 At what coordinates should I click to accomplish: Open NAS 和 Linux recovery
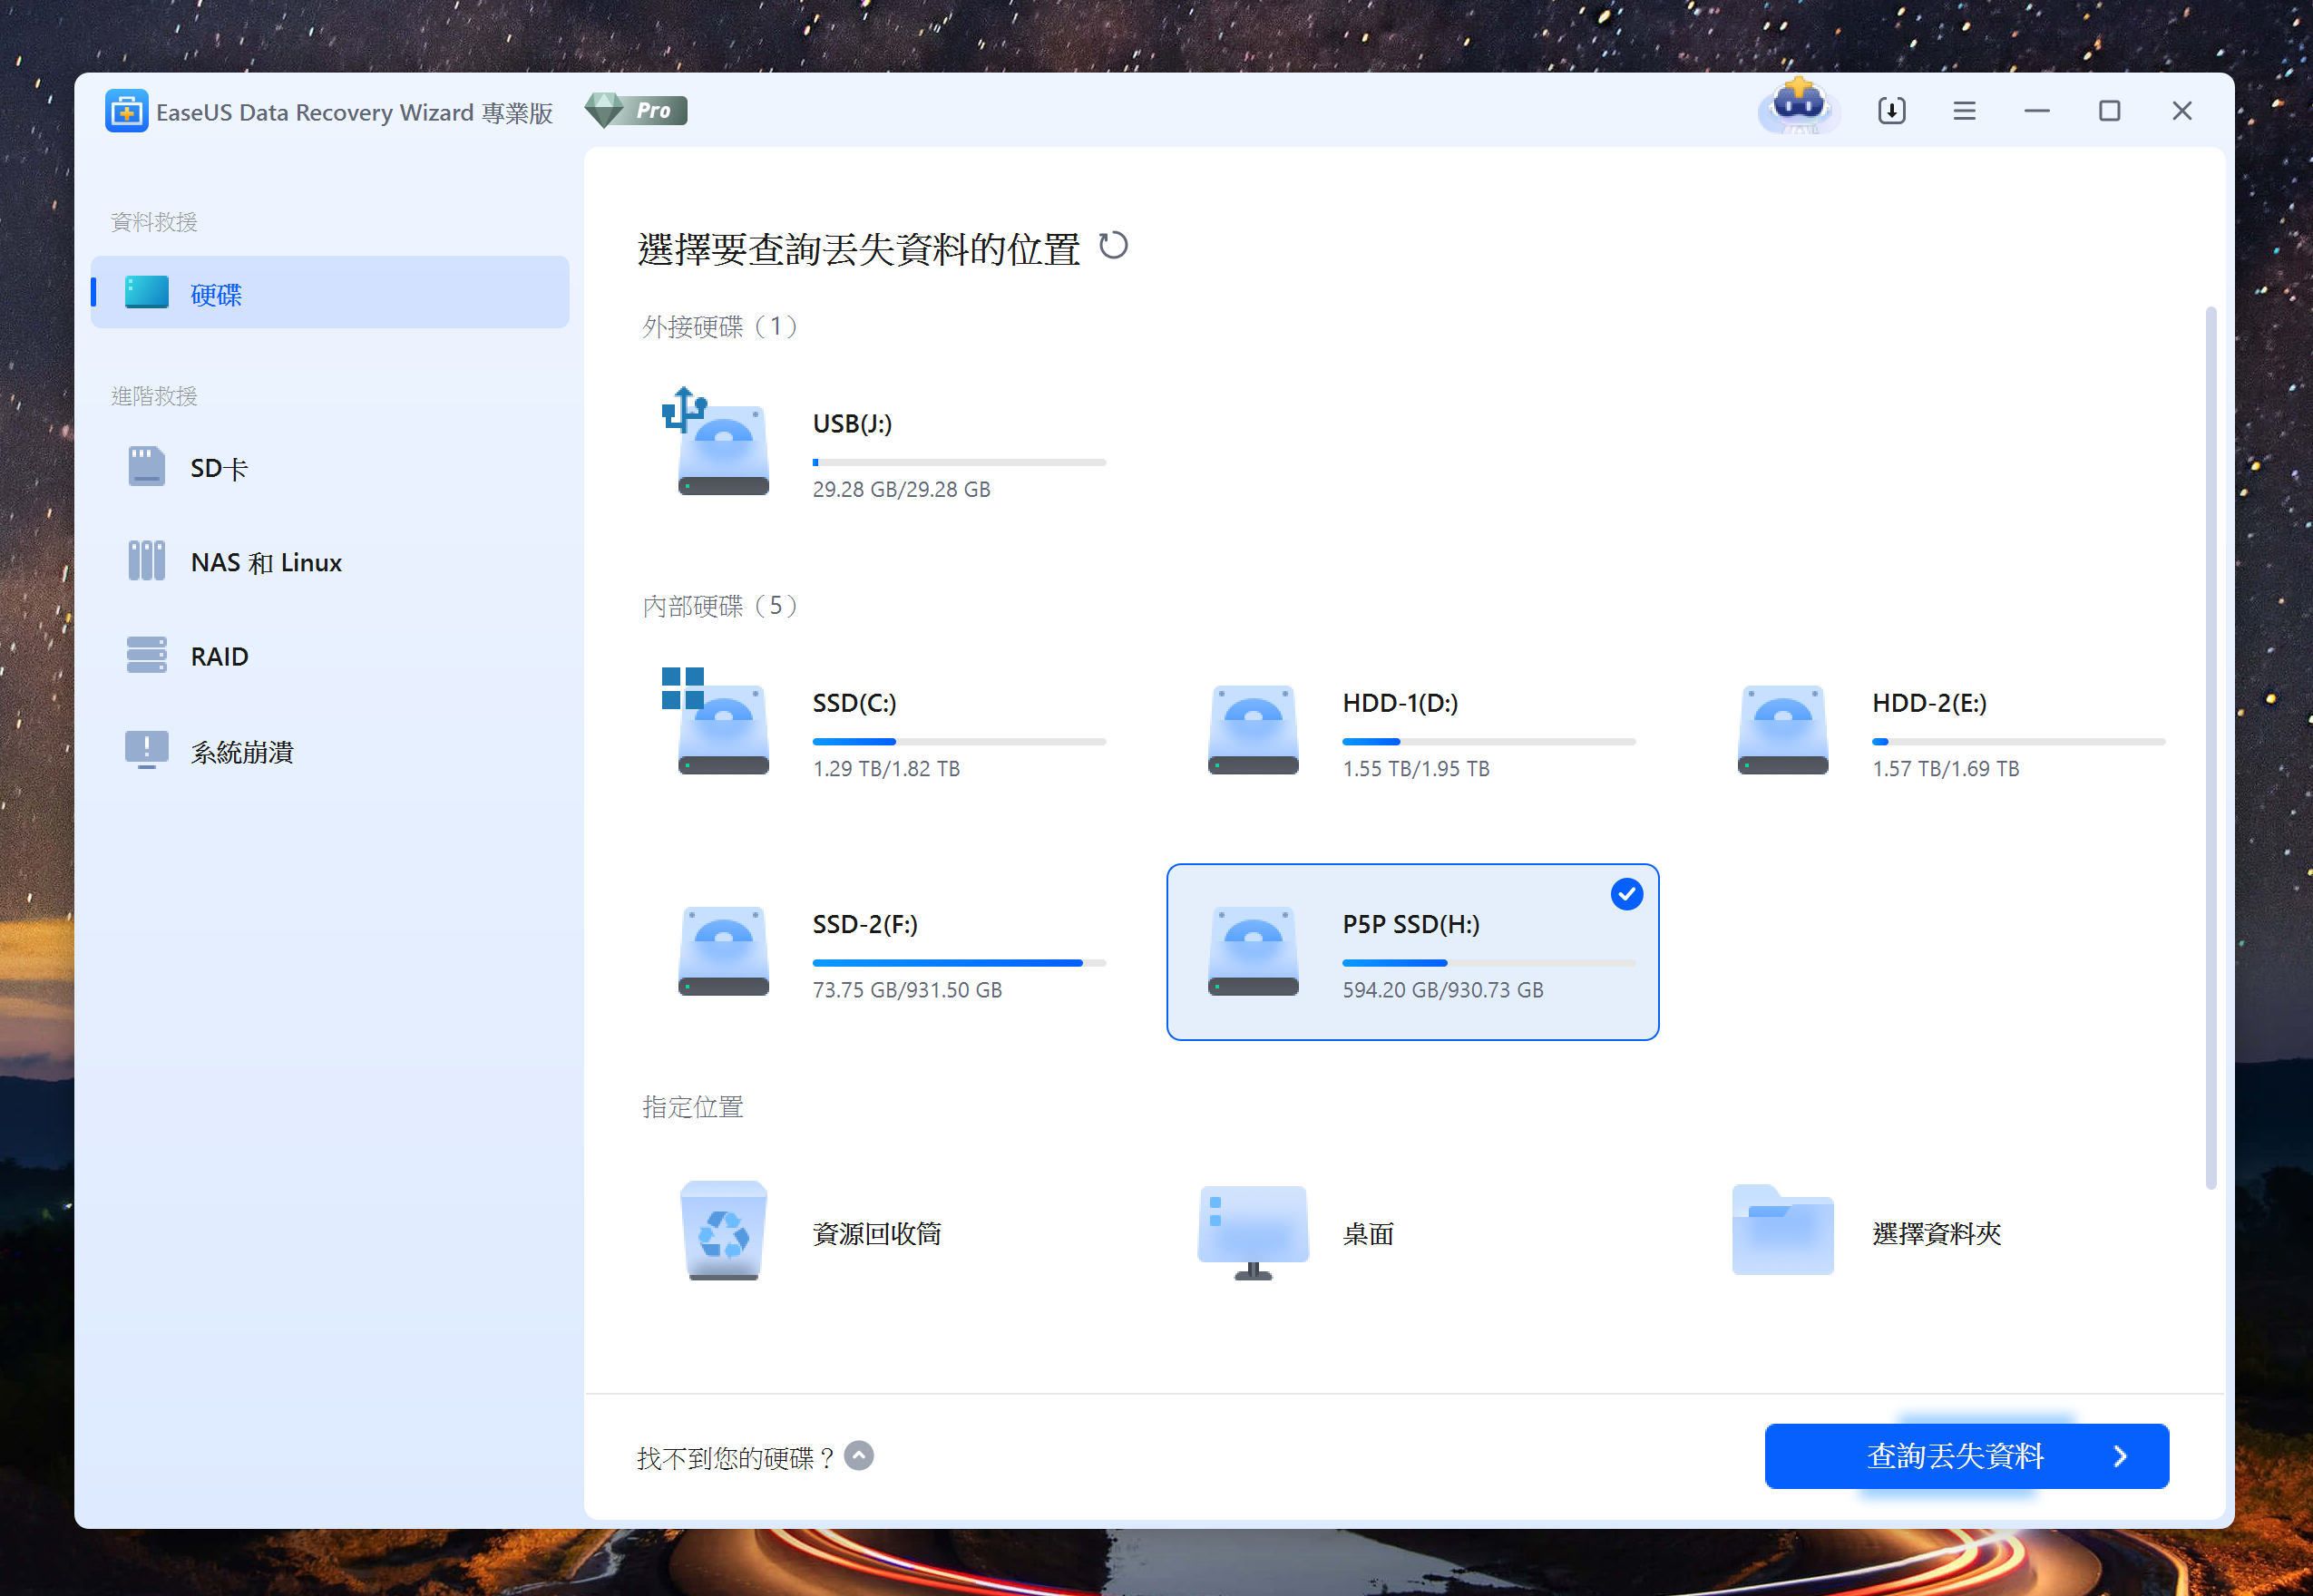pyautogui.click(x=266, y=562)
